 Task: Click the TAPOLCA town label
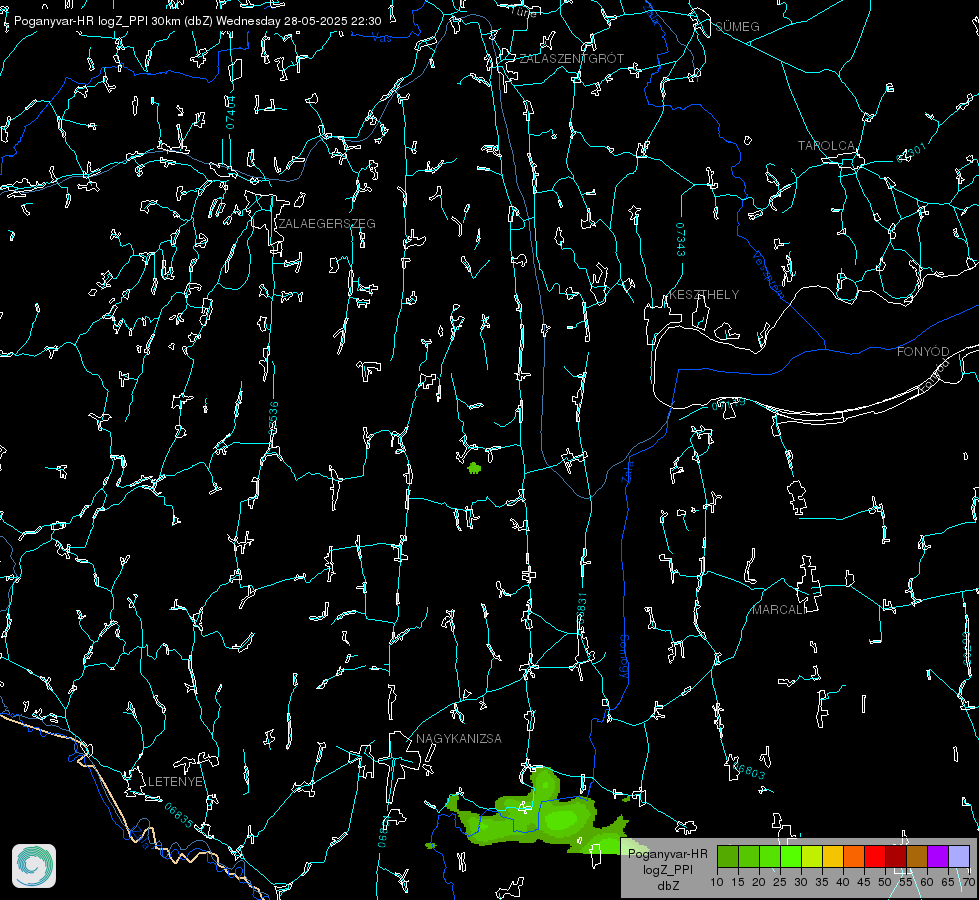click(x=827, y=146)
